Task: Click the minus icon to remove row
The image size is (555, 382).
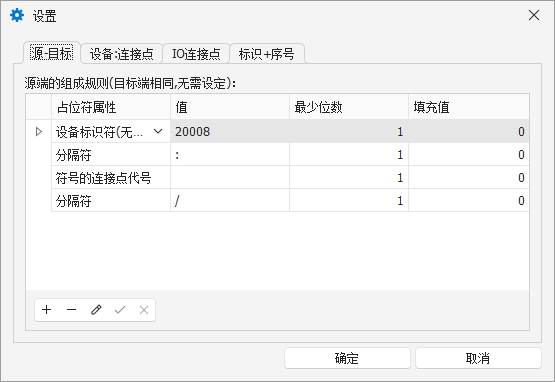Action: [71, 310]
